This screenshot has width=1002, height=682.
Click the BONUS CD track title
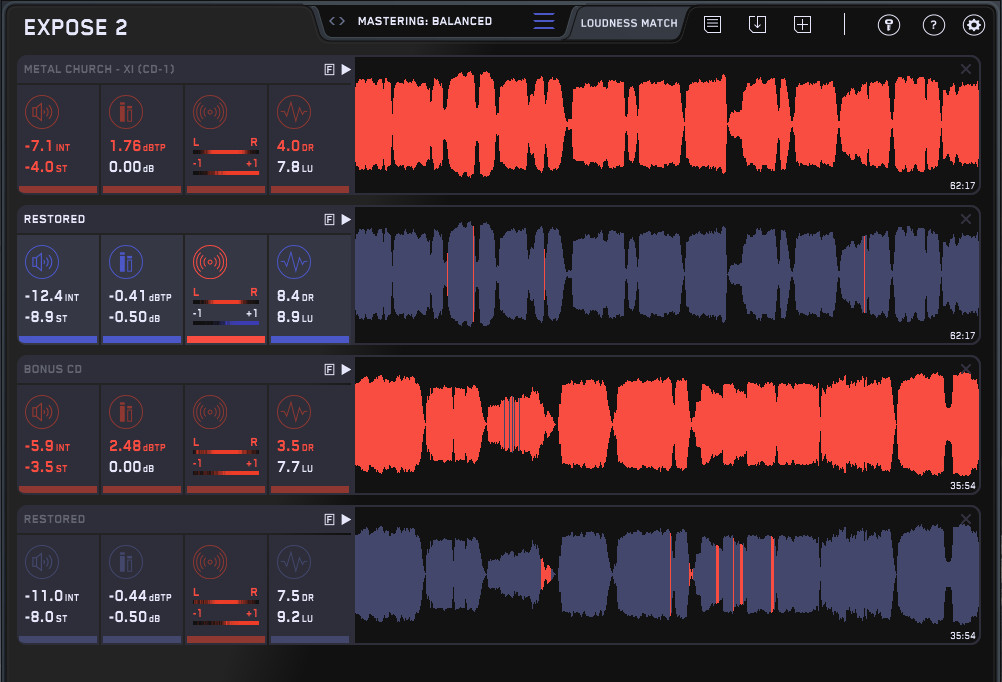coord(52,369)
